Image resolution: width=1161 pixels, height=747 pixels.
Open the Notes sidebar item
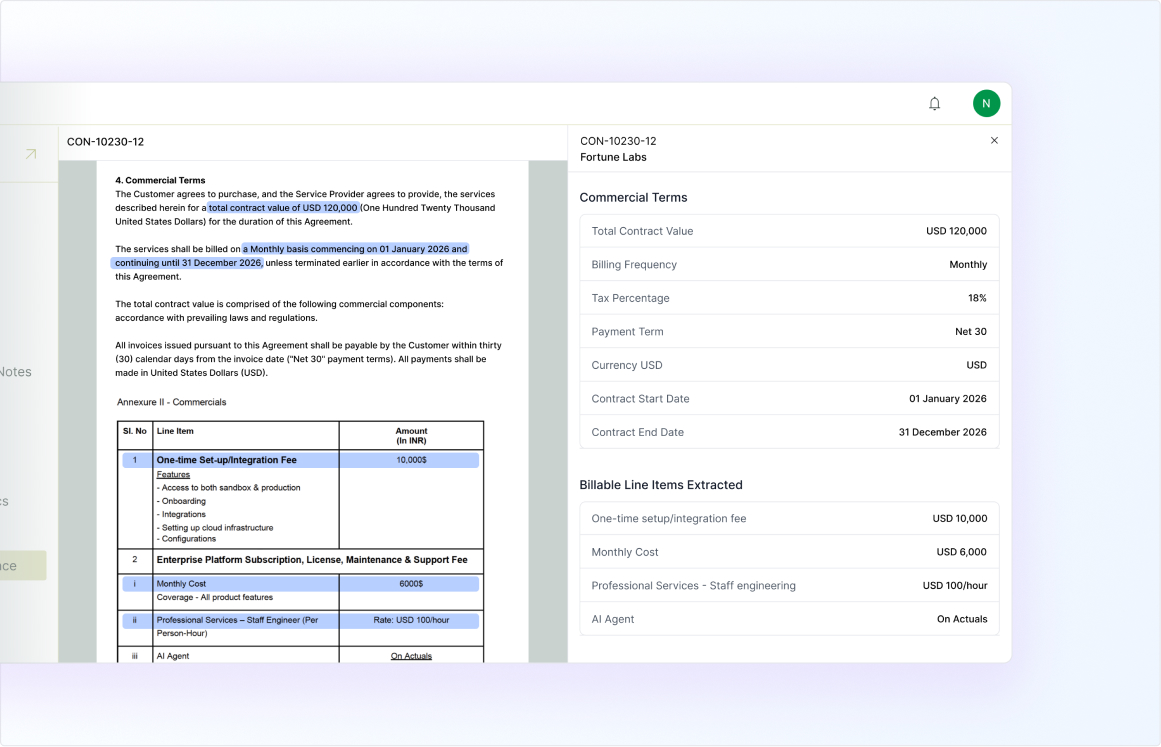16,372
